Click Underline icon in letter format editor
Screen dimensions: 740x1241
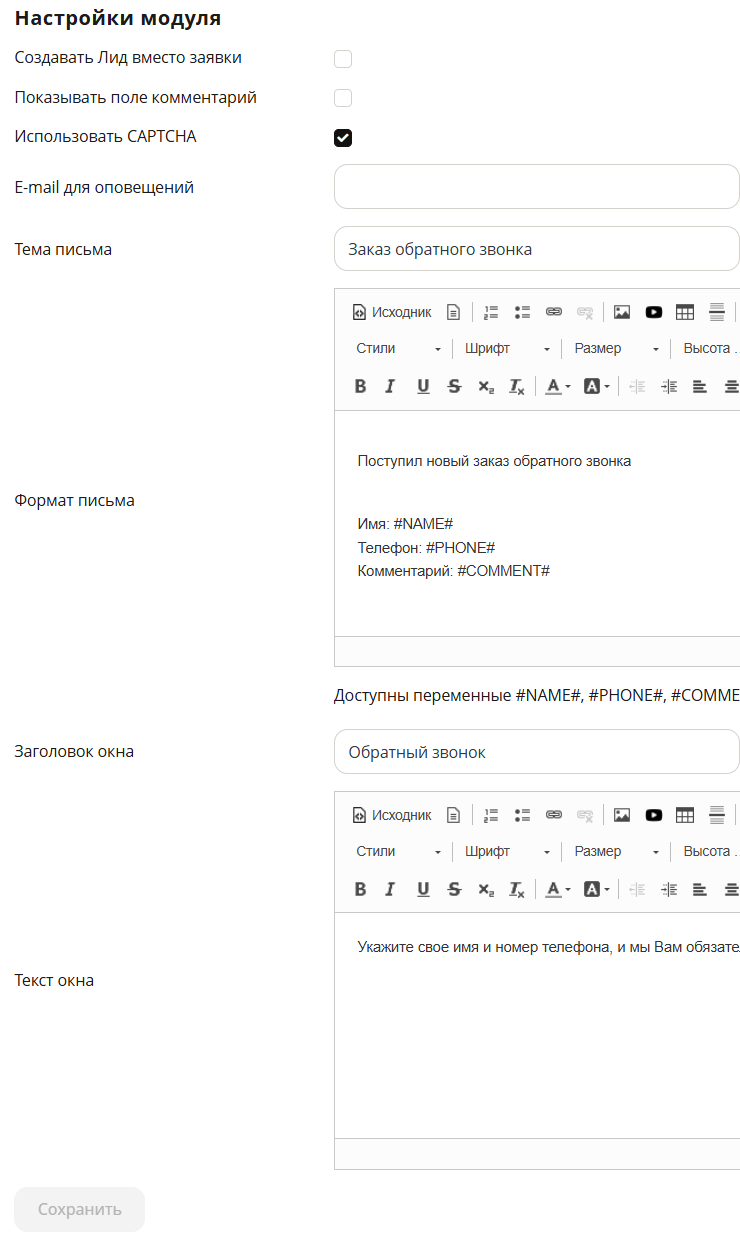[423, 386]
